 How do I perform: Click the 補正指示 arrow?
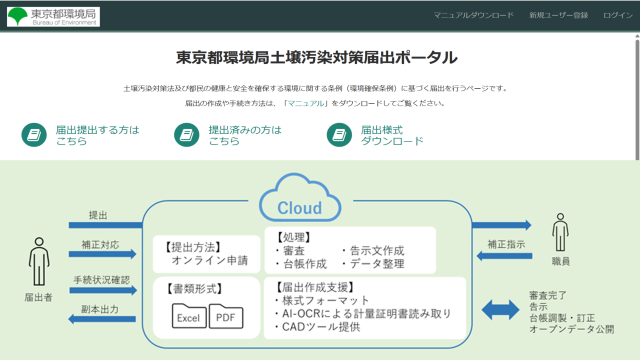pos(504,256)
